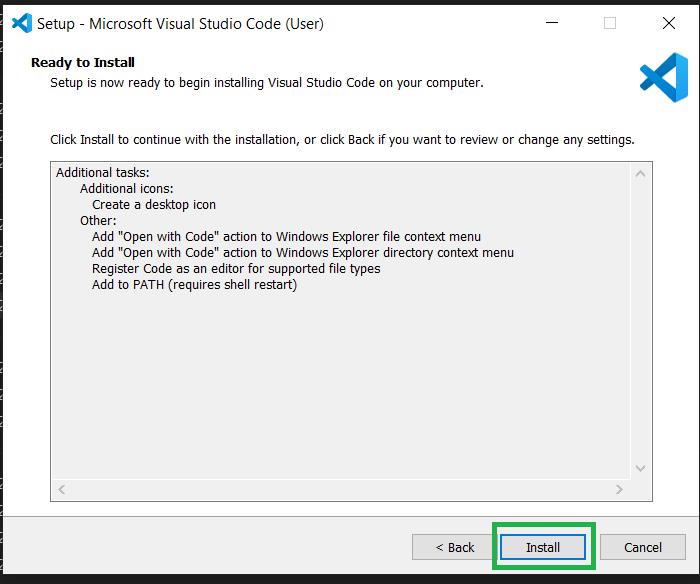
Task: Select "Register Code as an editor" line
Action: [236, 269]
